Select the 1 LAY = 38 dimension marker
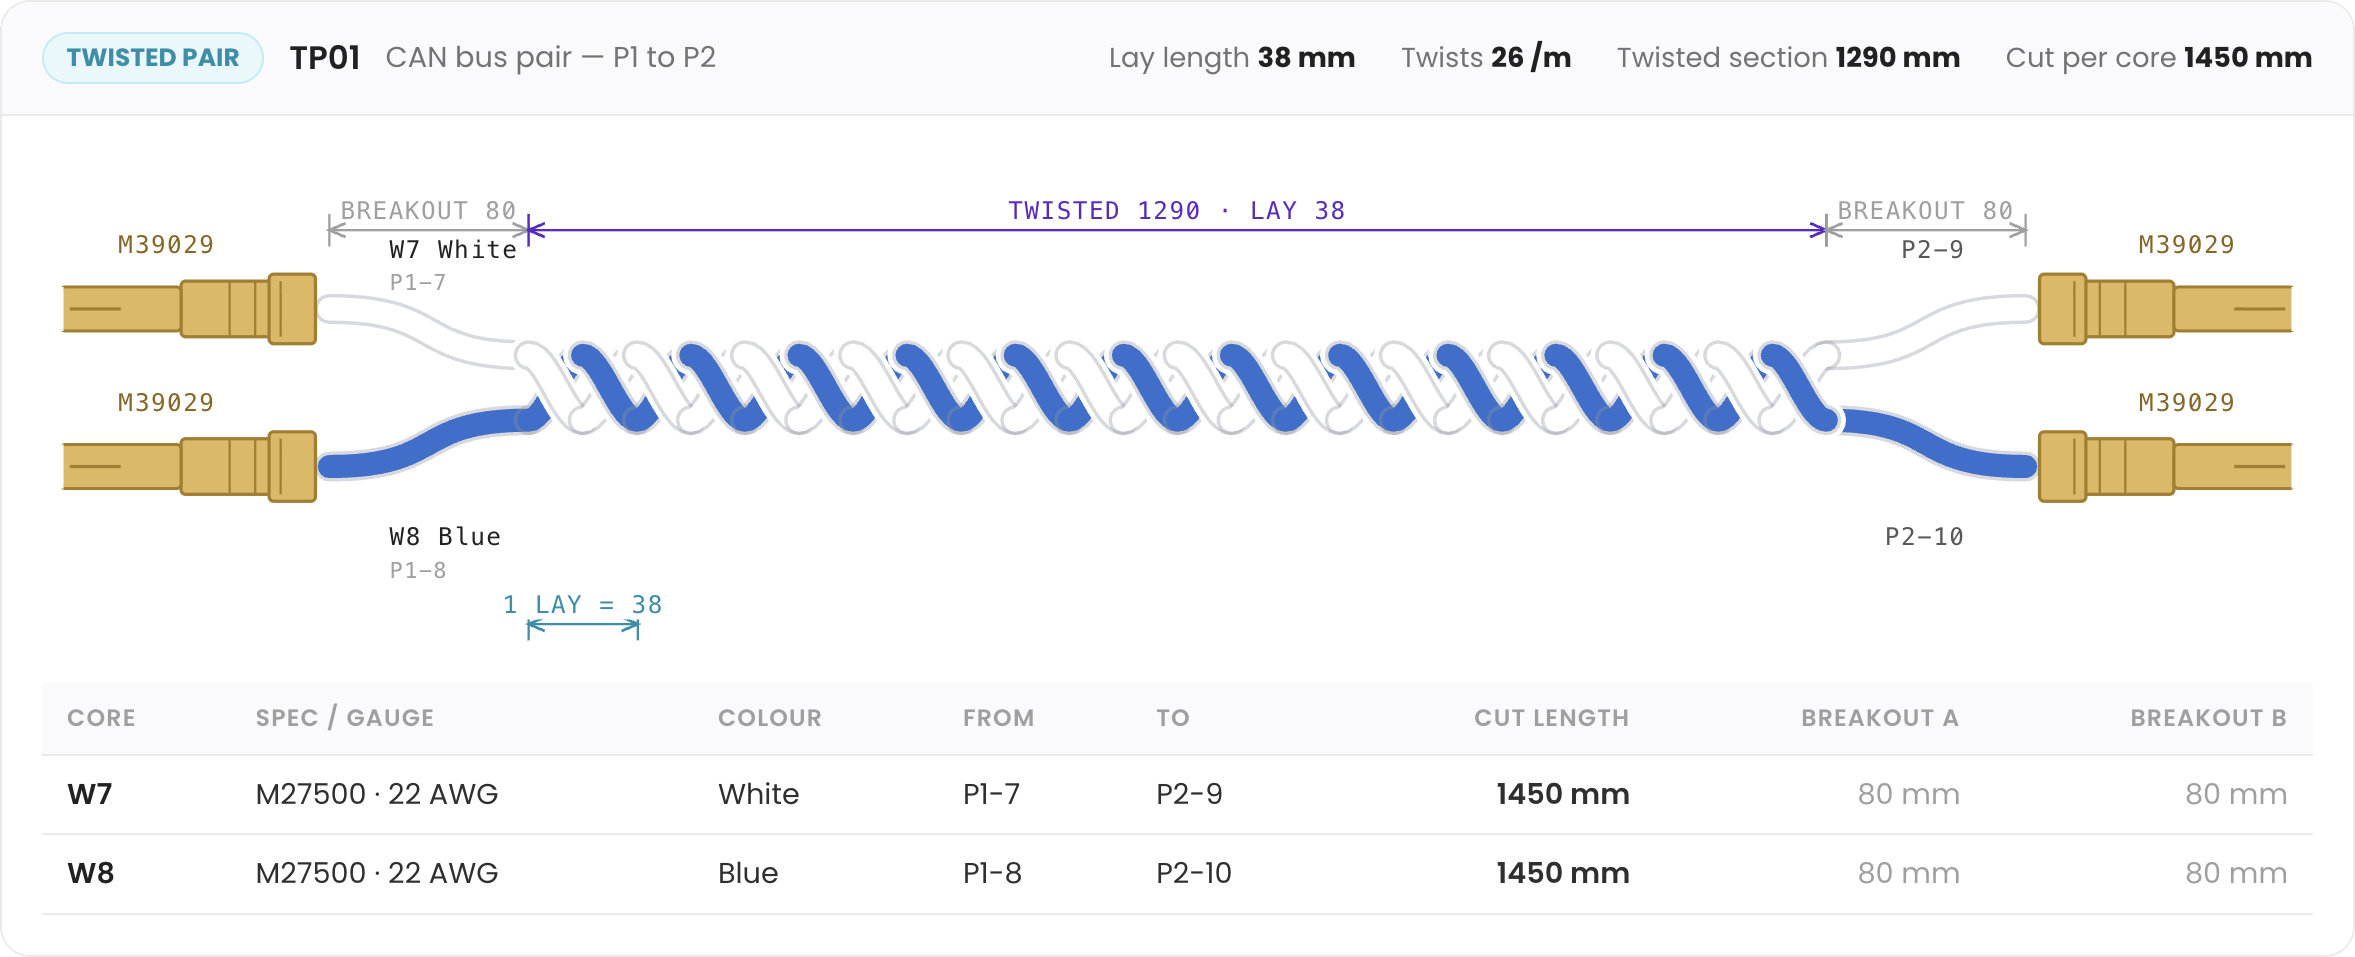 click(583, 616)
